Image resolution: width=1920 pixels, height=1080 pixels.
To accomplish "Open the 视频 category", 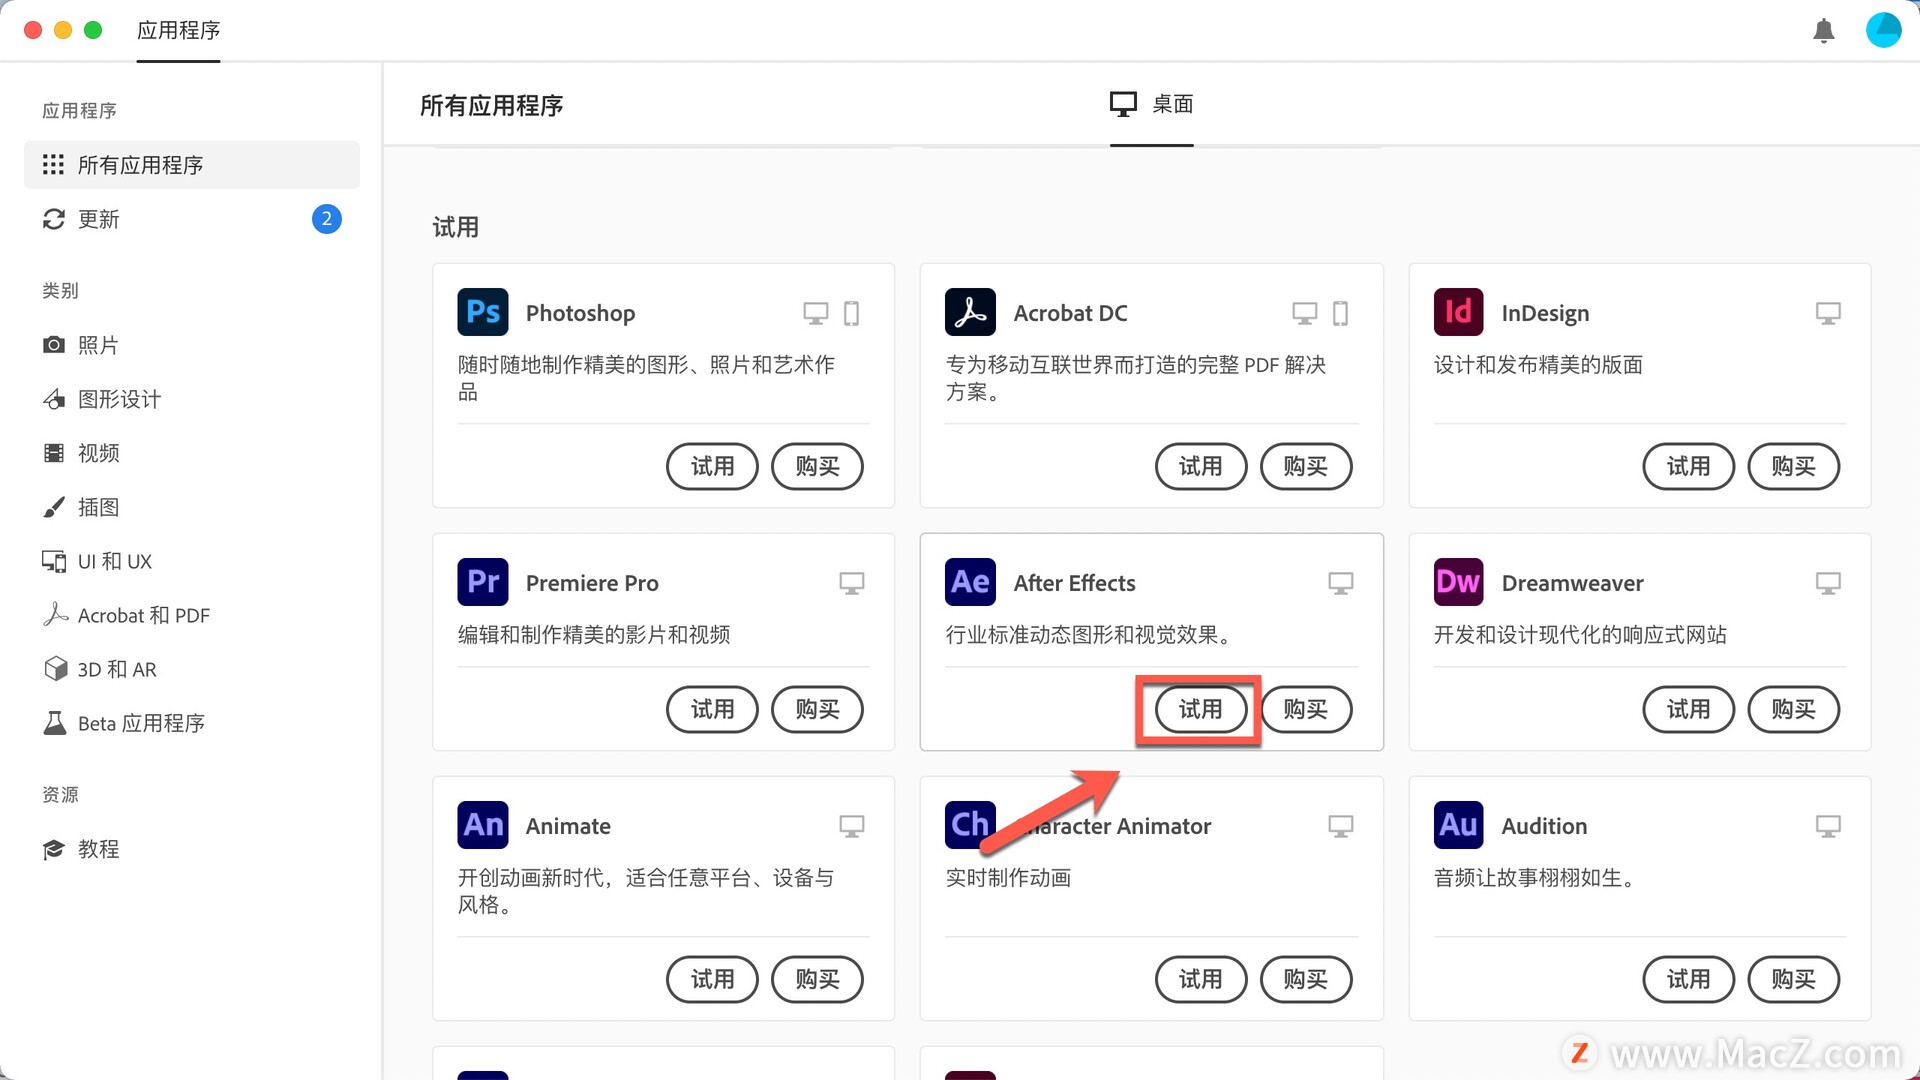I will 191,453.
